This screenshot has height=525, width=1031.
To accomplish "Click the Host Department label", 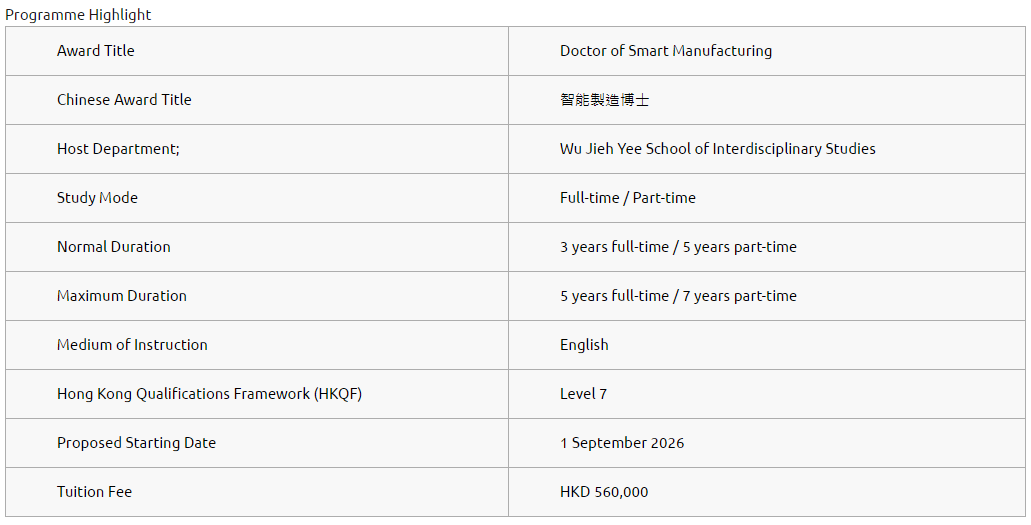I will click(118, 149).
